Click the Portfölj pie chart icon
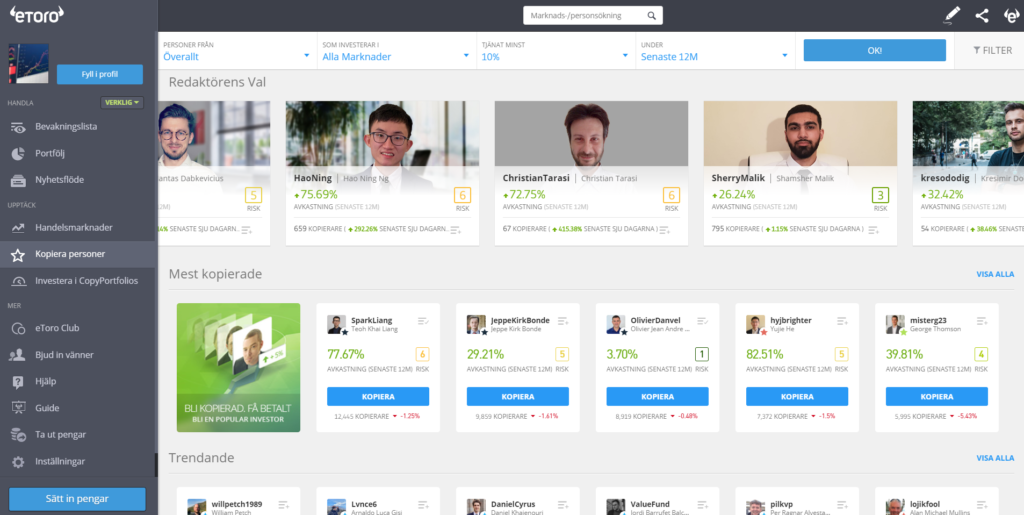1024x515 pixels. pos(18,153)
